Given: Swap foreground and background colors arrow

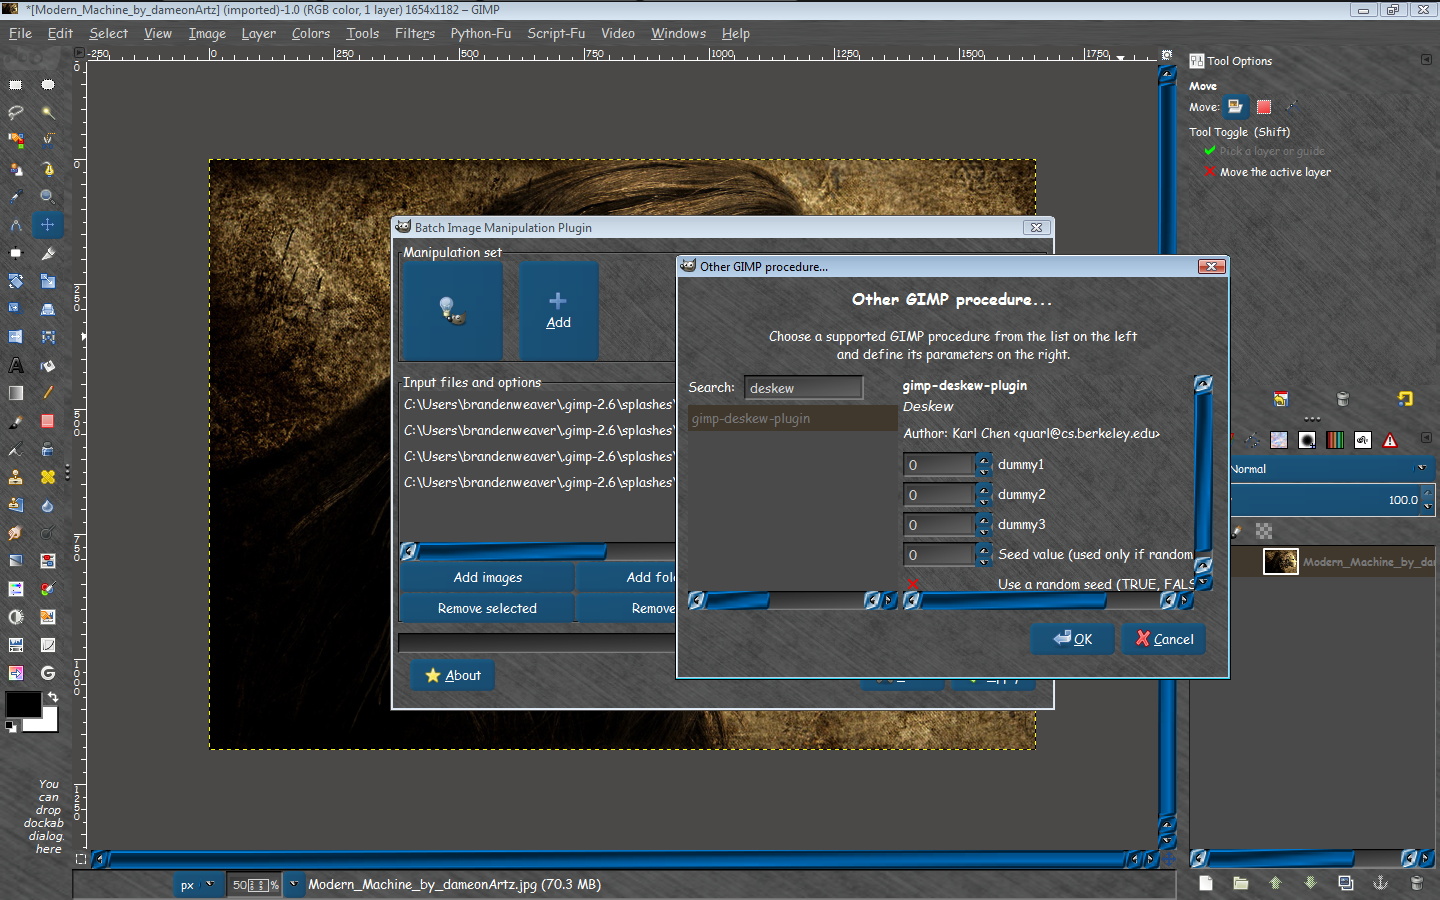Looking at the screenshot, I should tap(53, 696).
